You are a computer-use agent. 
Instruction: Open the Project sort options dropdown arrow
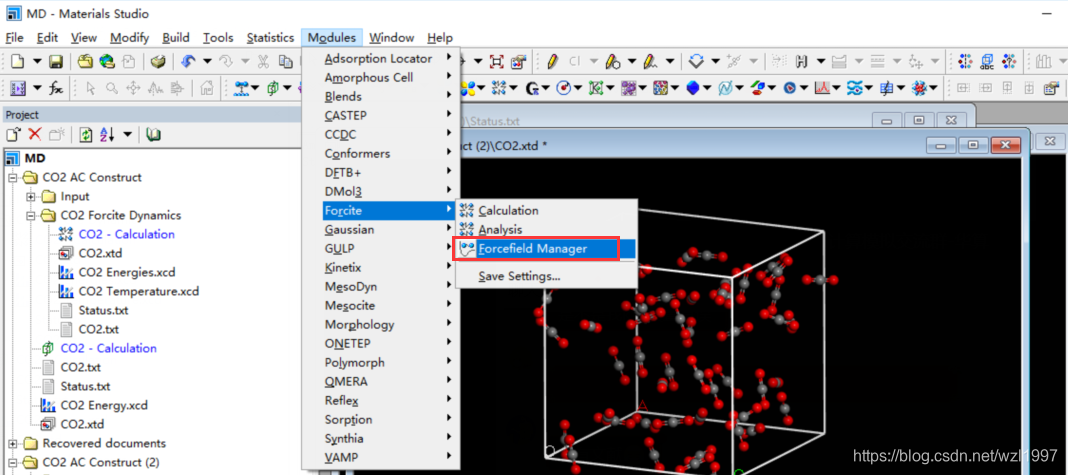coord(127,135)
